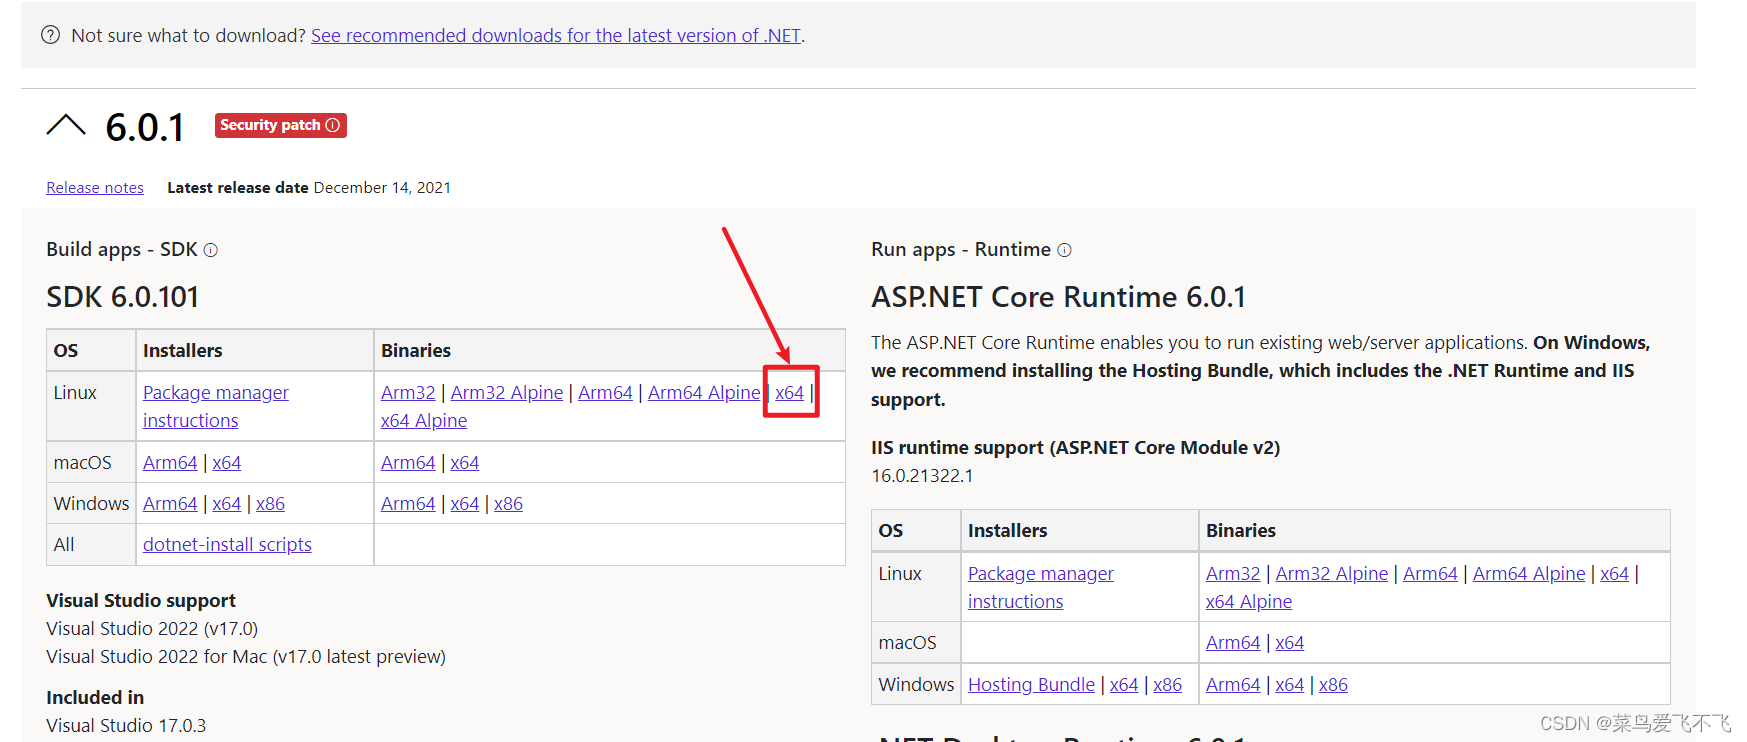
Task: Download SDK macOS Arm64 installer
Action: [x=170, y=463]
